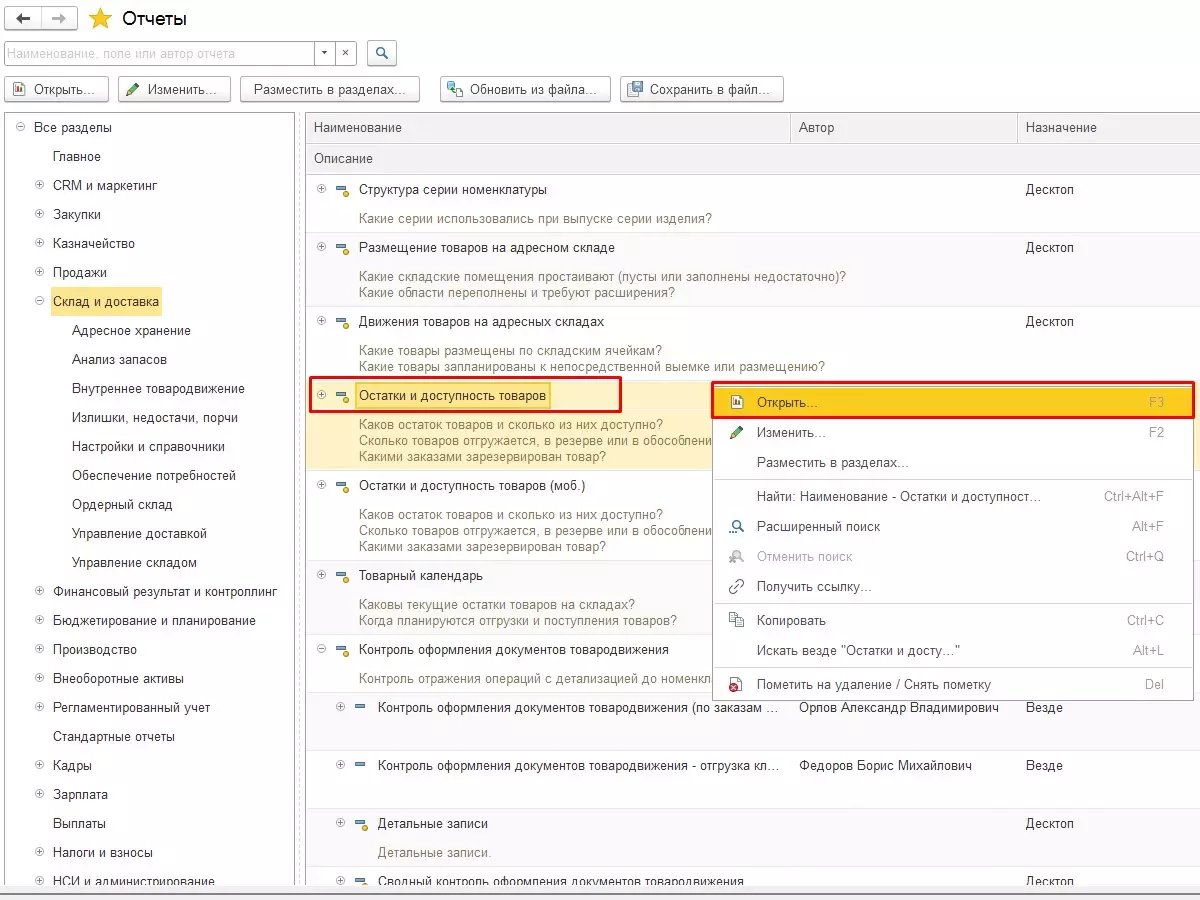The width and height of the screenshot is (1200, 900).
Task: Select Анализ запасов subsection
Action: [x=119, y=359]
